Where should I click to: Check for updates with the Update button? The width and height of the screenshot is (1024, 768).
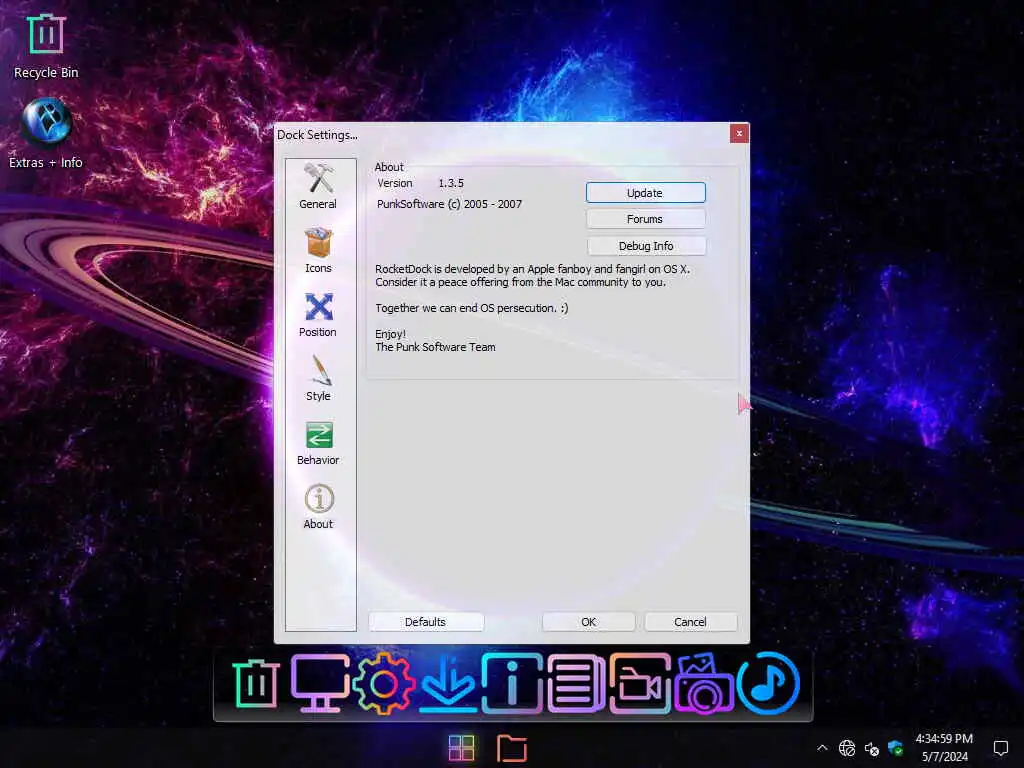[645, 193]
